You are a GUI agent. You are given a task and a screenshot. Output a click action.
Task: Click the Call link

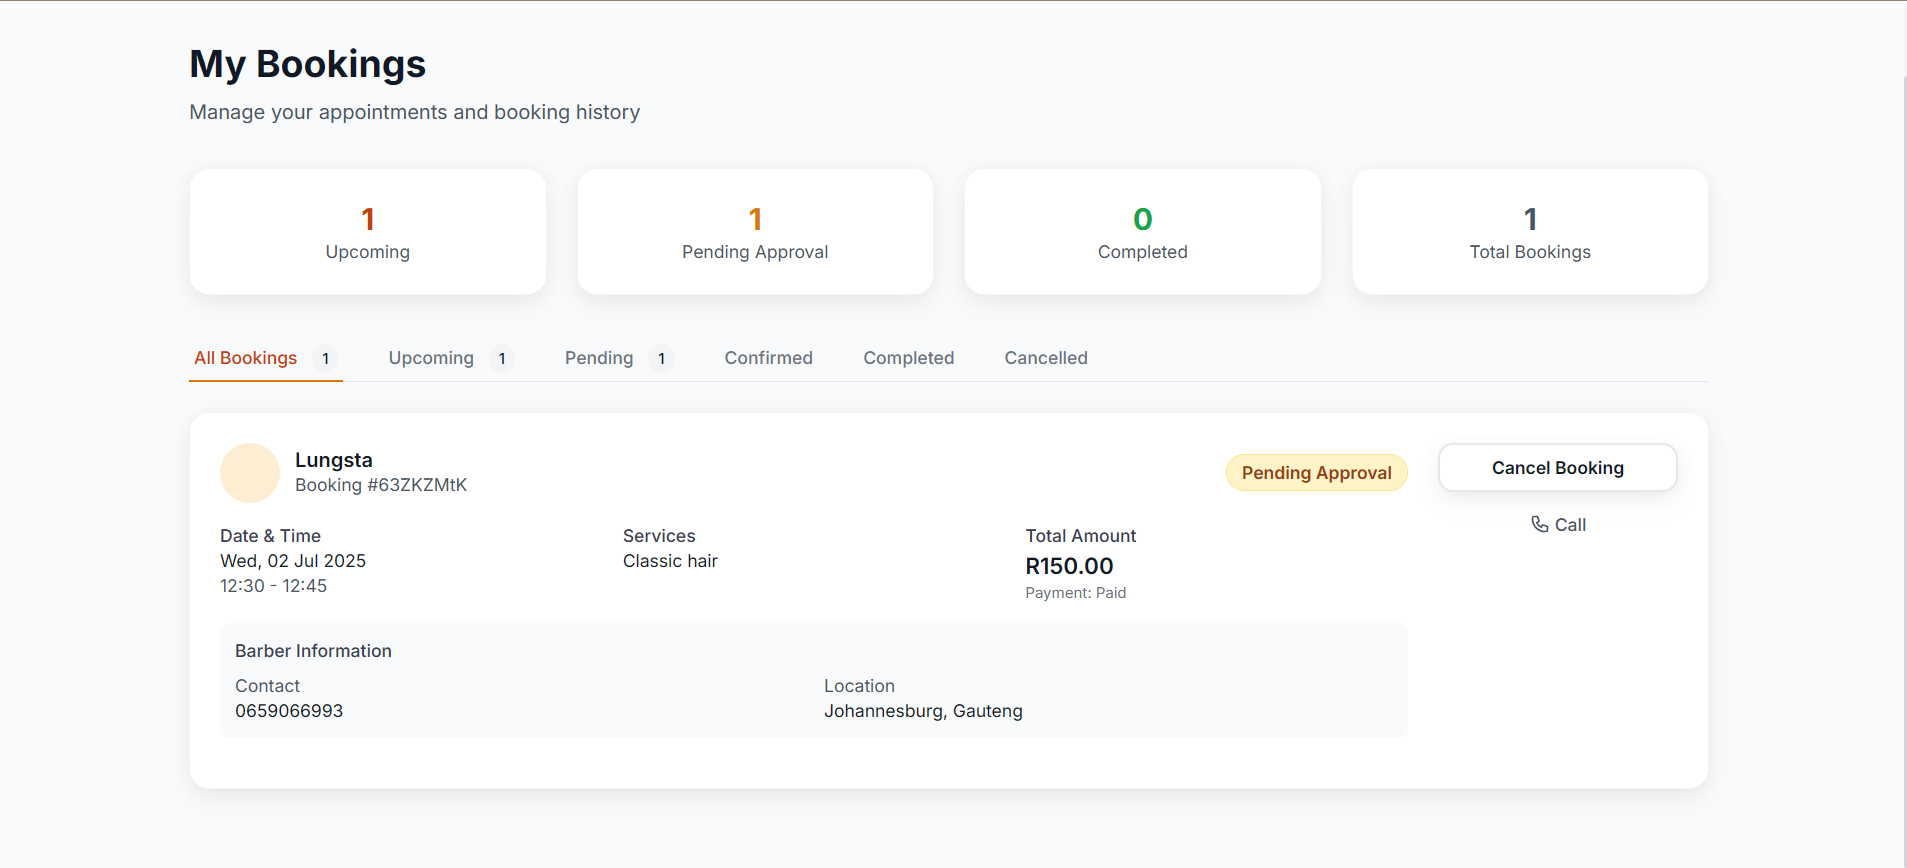pos(1569,525)
